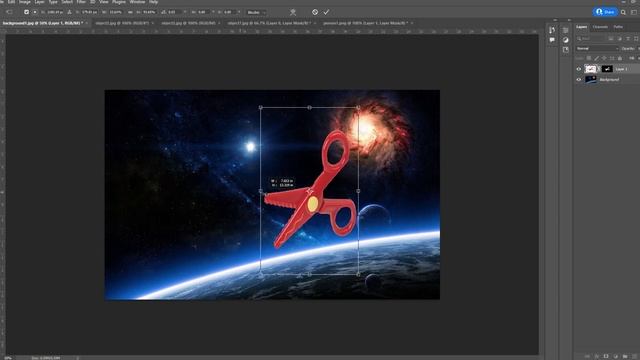Filter layers by adjustment layer icon
Image resolution: width=640 pixels, height=360 pixels.
pos(619,38)
